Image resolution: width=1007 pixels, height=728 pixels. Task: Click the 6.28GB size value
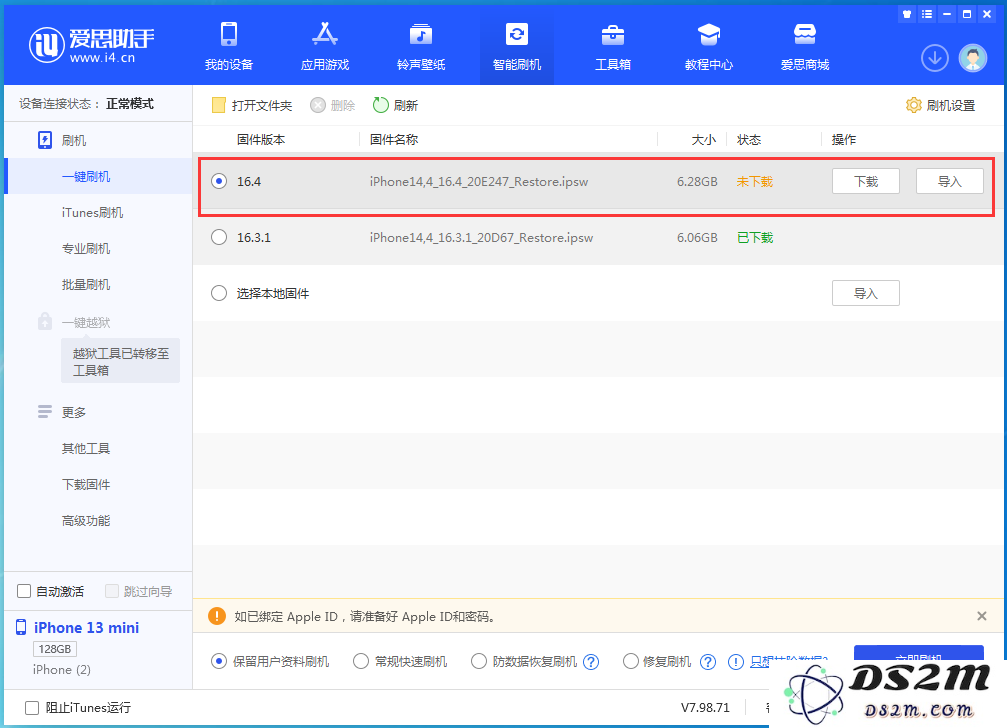point(697,182)
